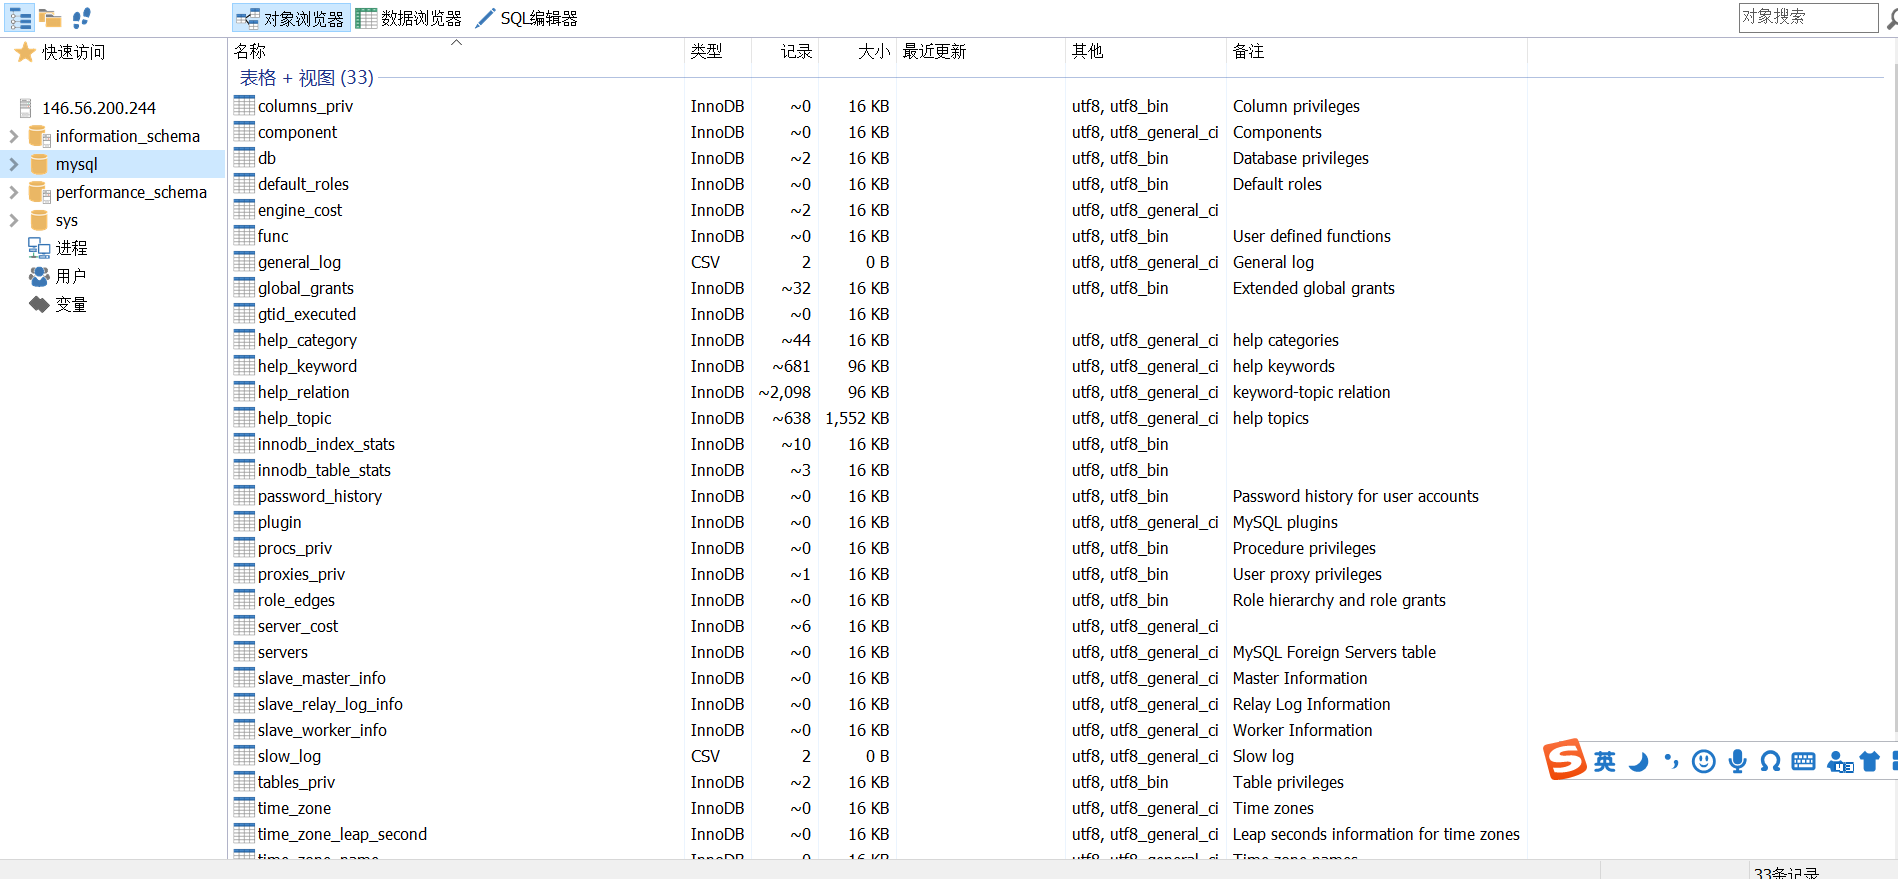This screenshot has width=1898, height=879.
Task: Sort by 大小 column header
Action: click(x=874, y=51)
